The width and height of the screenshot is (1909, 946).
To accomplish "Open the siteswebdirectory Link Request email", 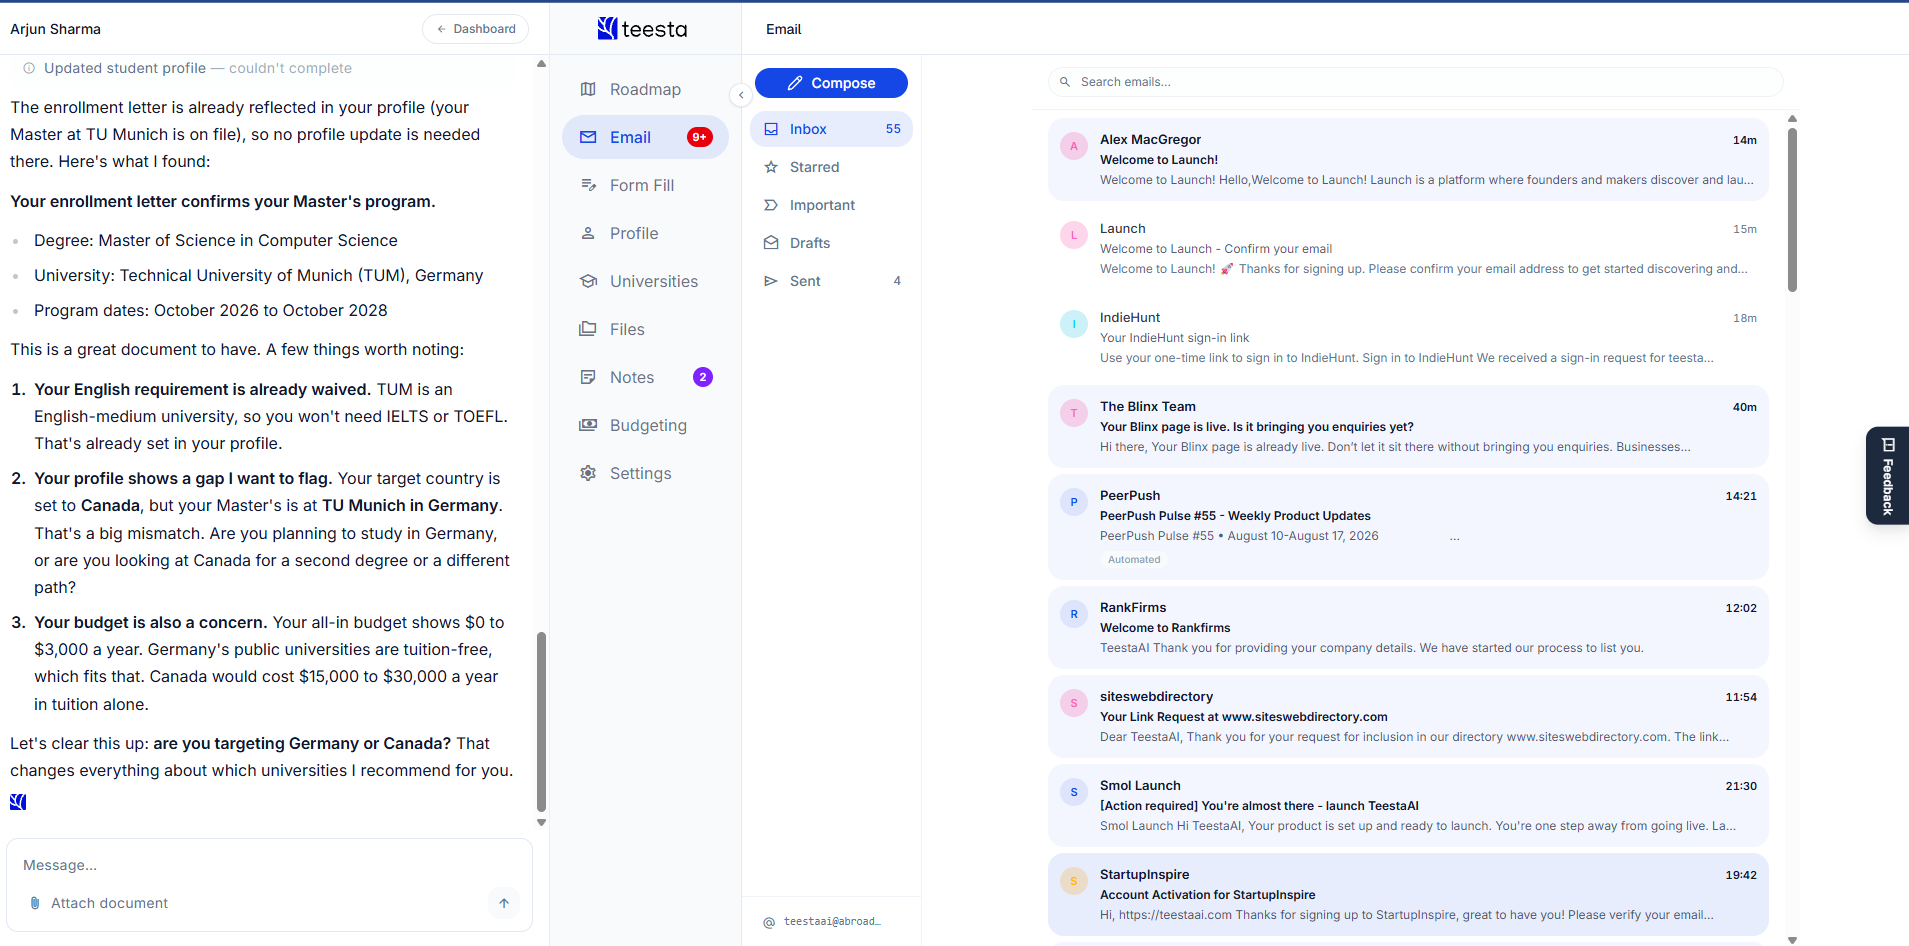I will coord(1408,717).
